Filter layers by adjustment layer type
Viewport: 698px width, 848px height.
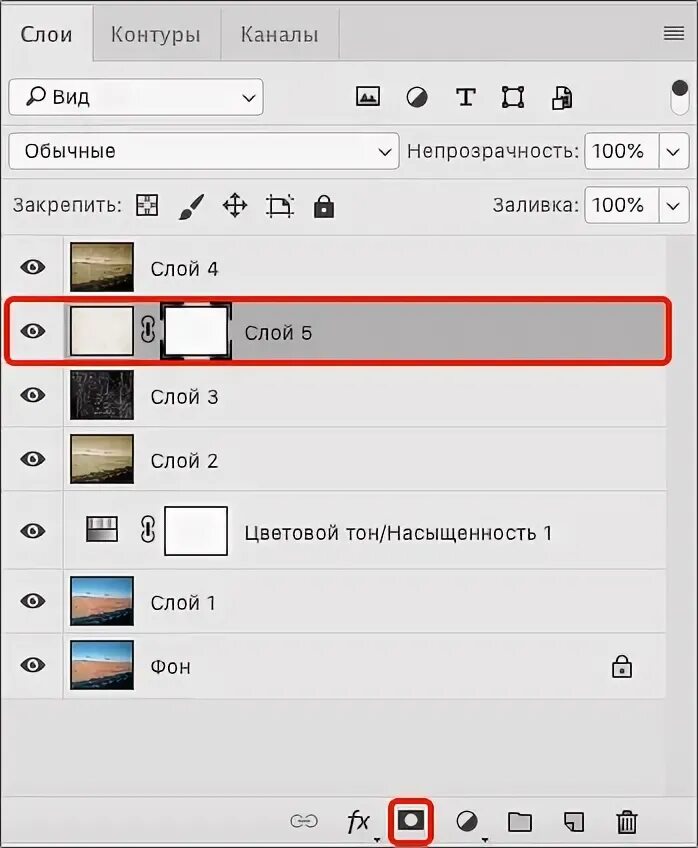(417, 98)
